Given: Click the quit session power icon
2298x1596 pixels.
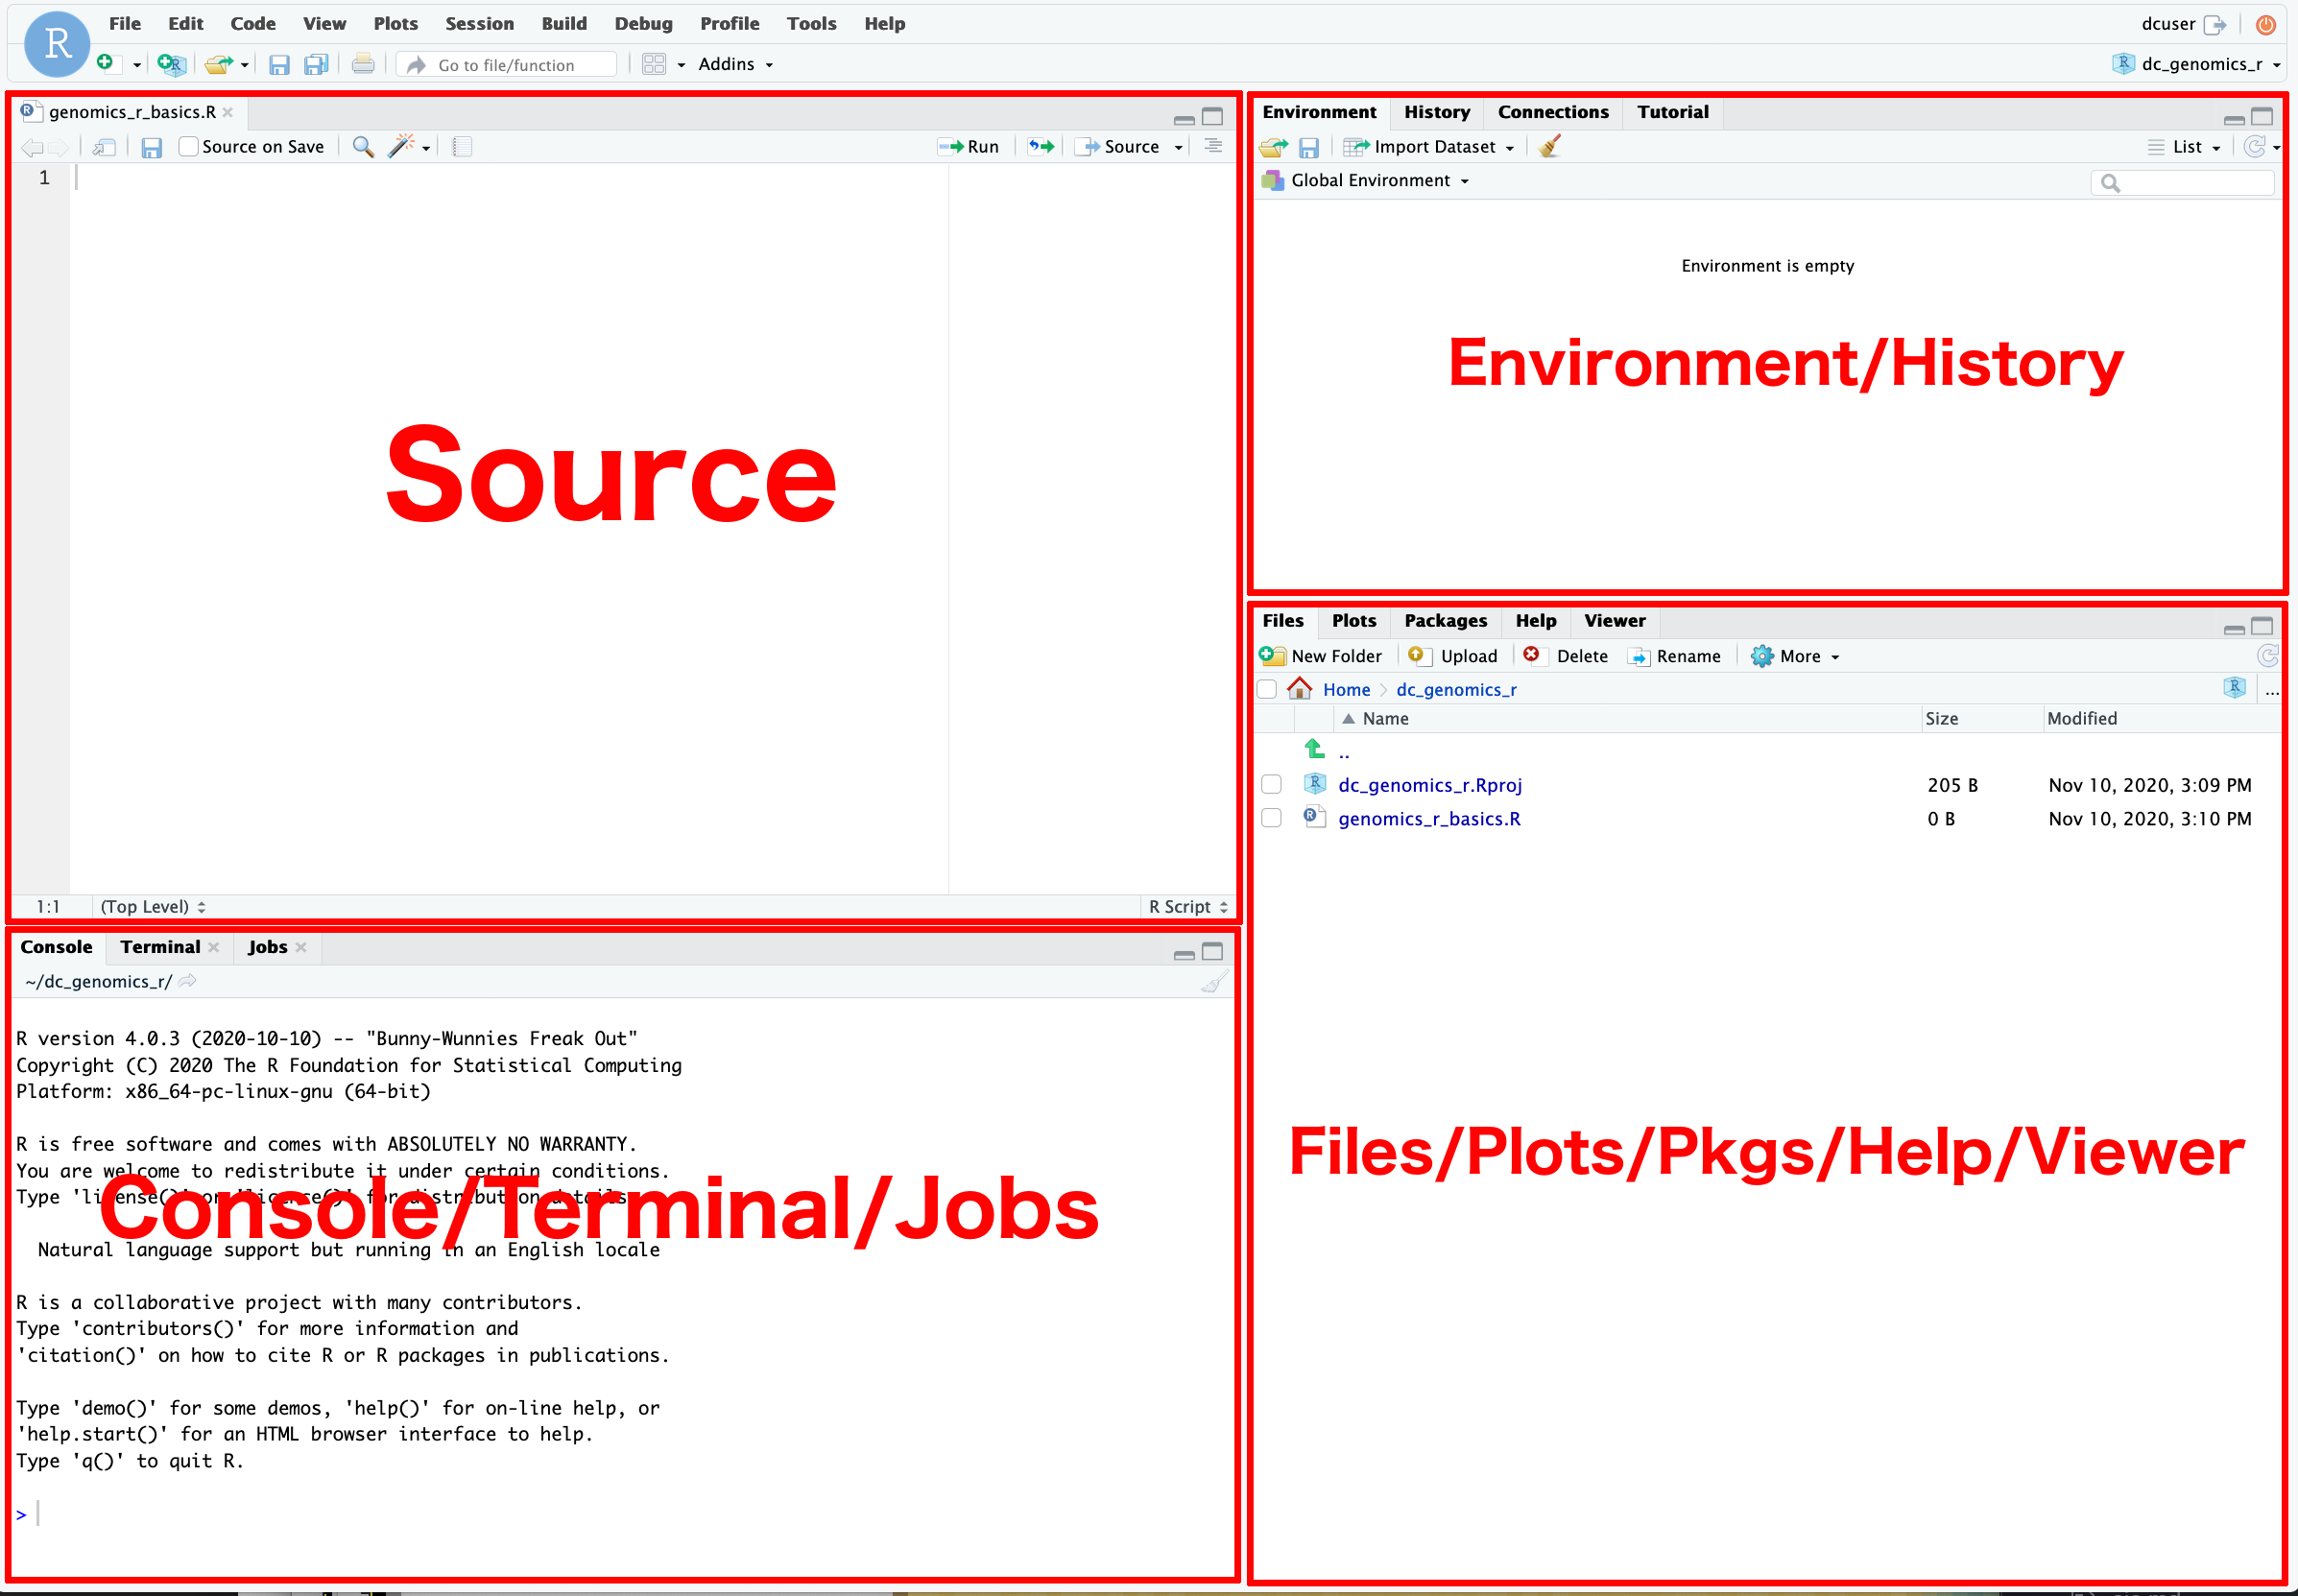Looking at the screenshot, I should point(2265,25).
